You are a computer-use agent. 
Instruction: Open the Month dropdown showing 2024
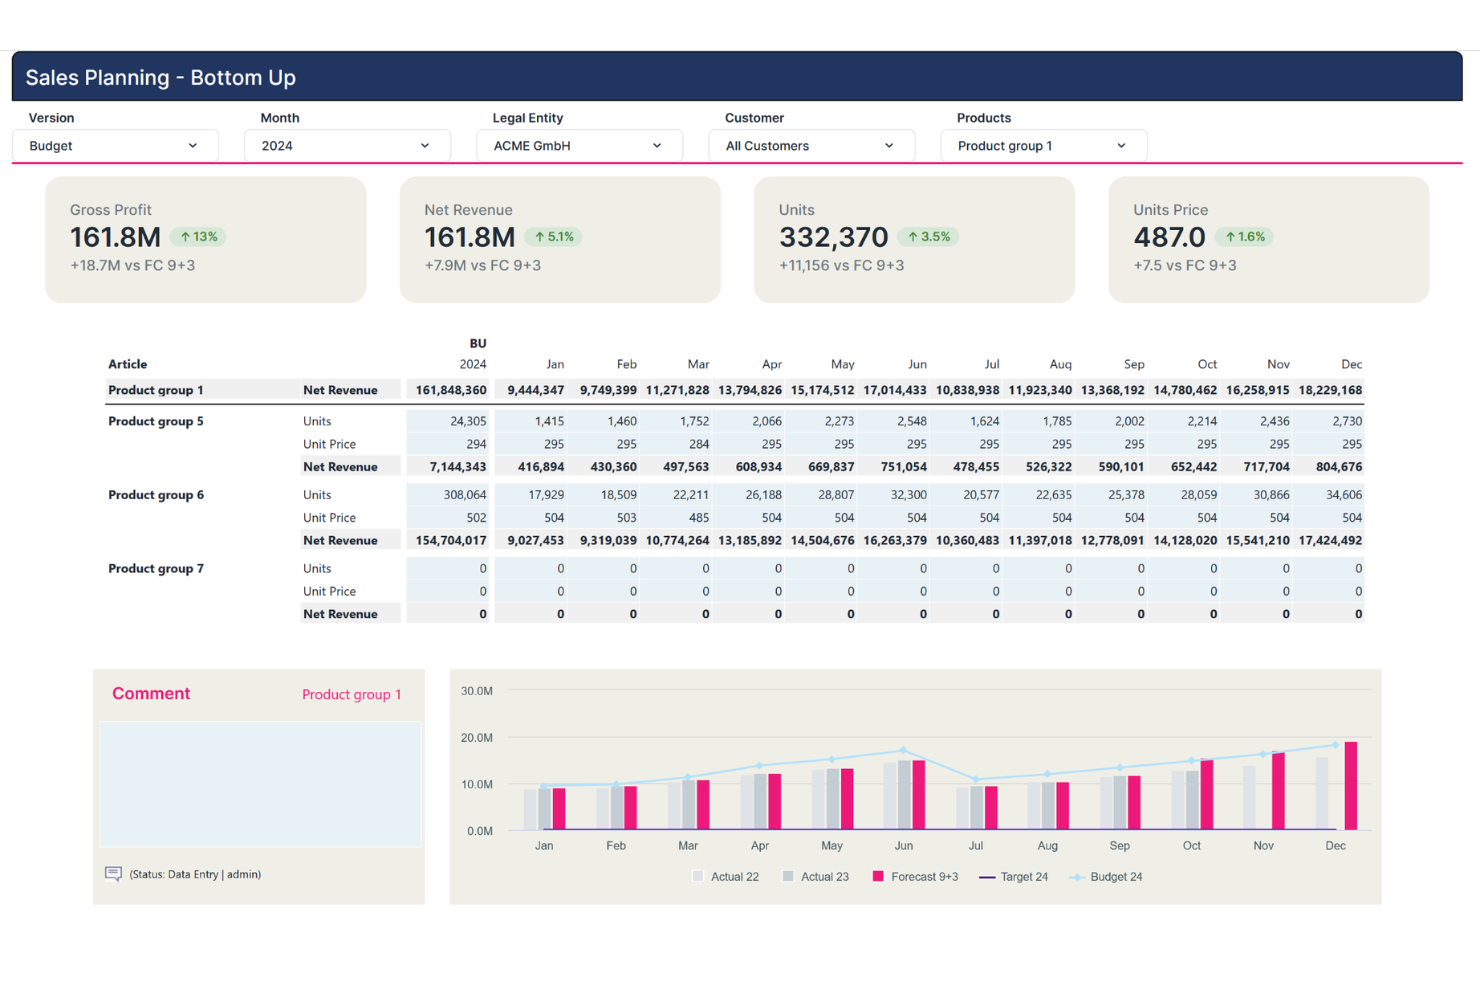(347, 146)
